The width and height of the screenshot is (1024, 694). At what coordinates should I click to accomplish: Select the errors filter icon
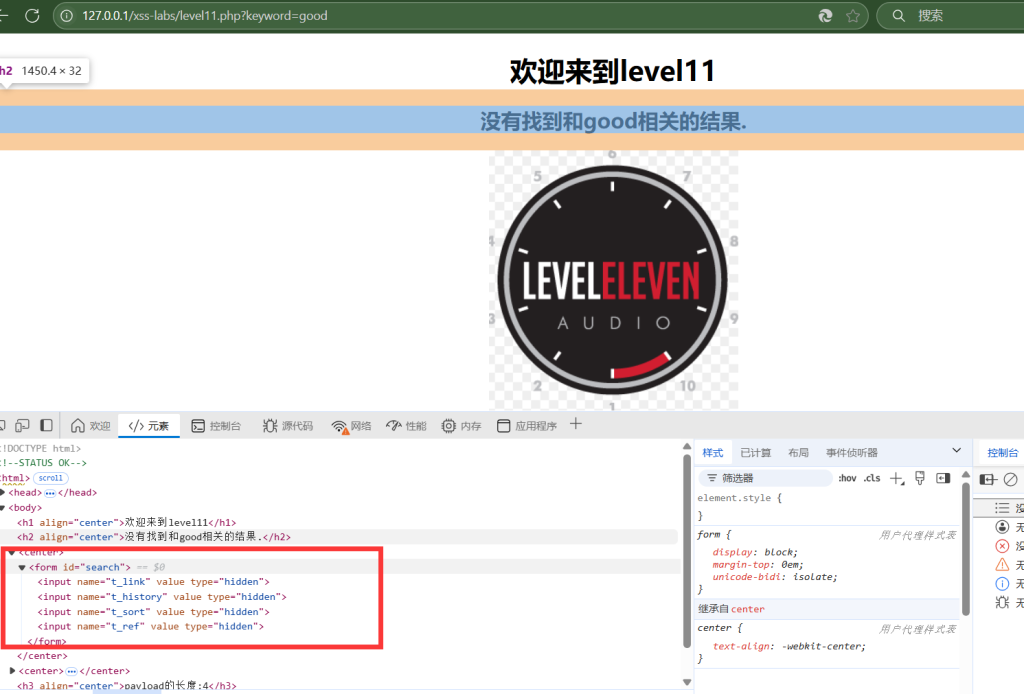(x=1002, y=546)
